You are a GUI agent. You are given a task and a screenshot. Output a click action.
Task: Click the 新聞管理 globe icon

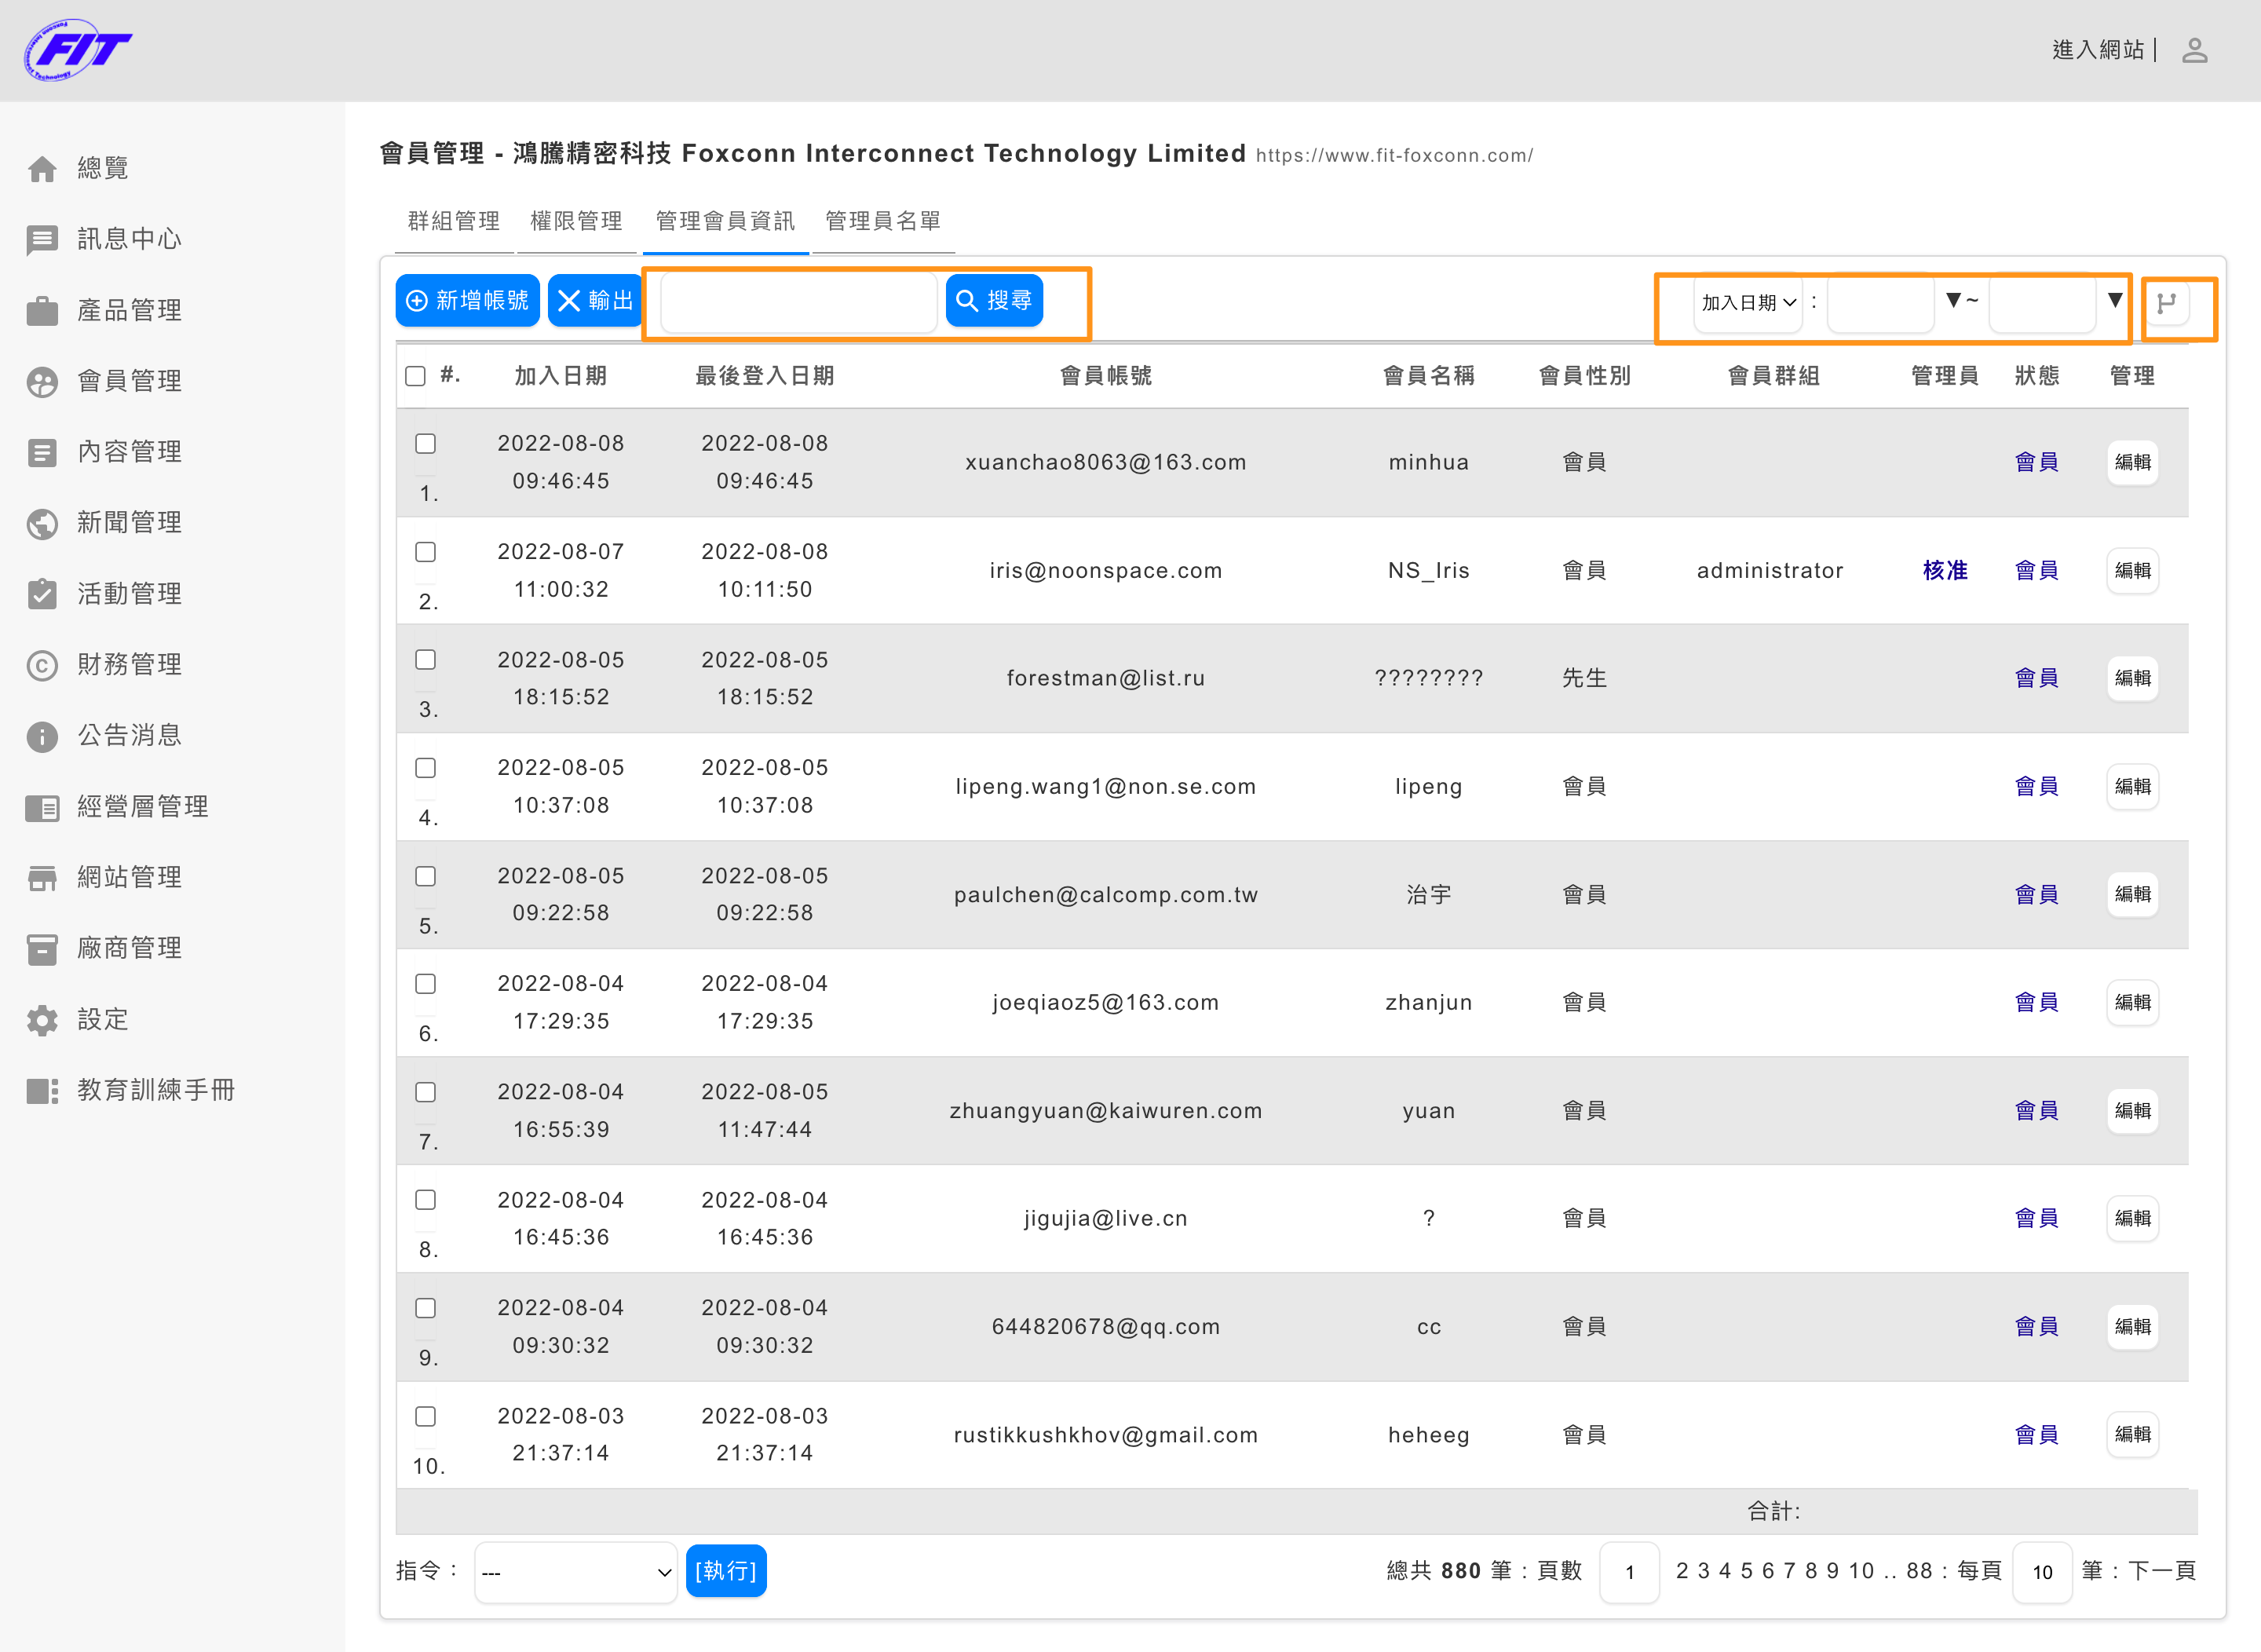pos(42,523)
